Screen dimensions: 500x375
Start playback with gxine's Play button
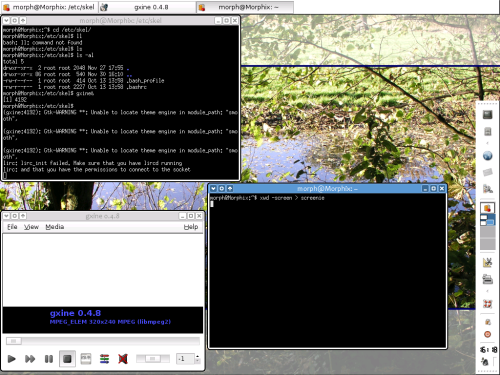coord(12,359)
